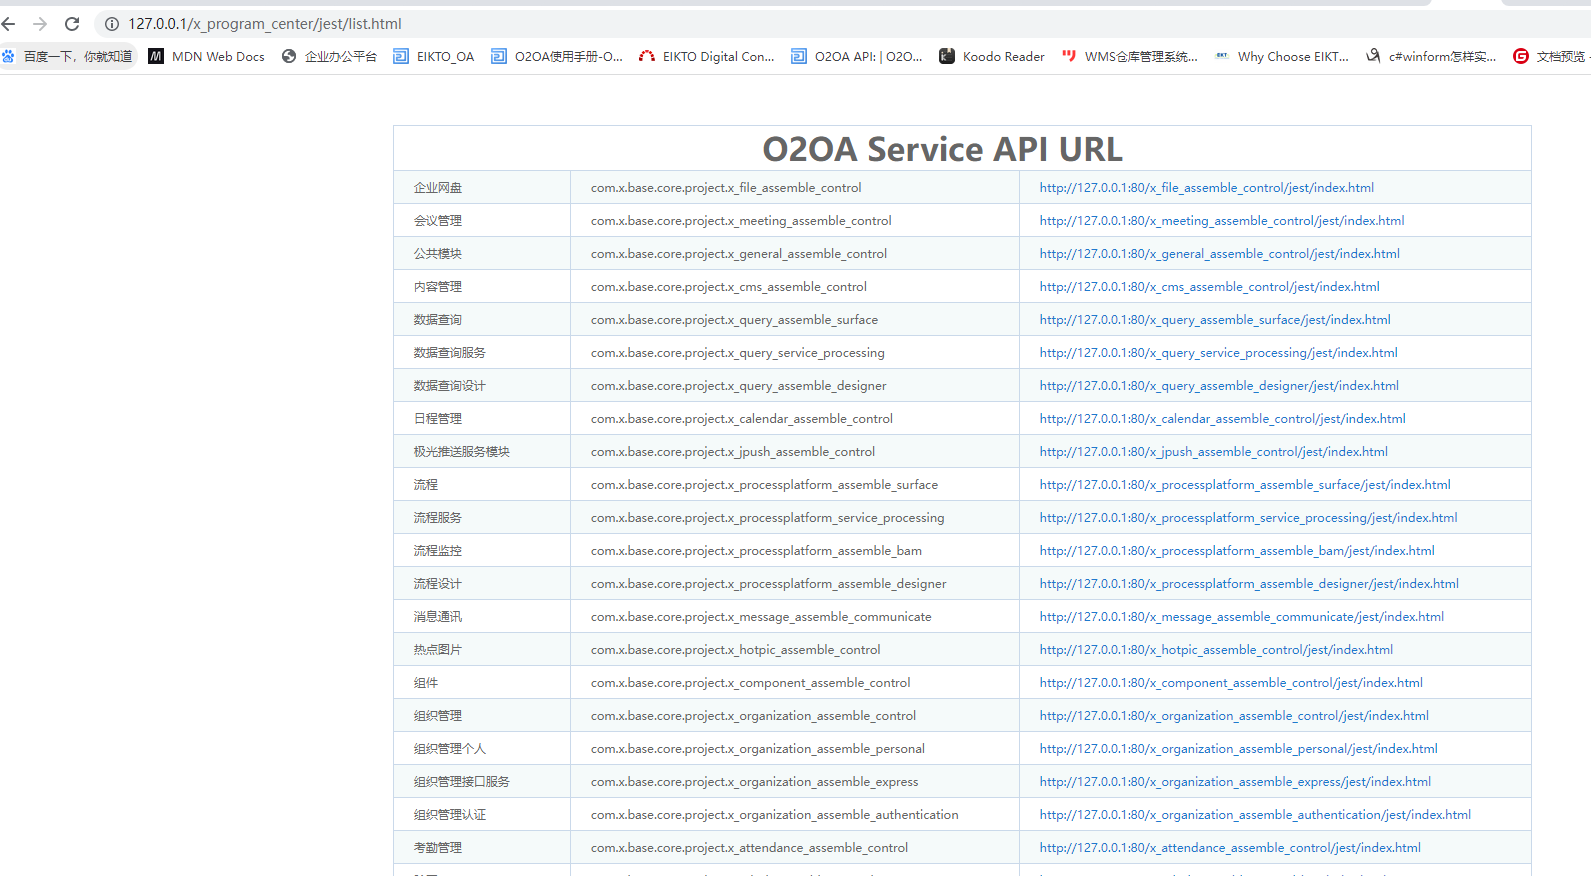Click the browser forward arrow
This screenshot has height=876, width=1591.
click(40, 24)
